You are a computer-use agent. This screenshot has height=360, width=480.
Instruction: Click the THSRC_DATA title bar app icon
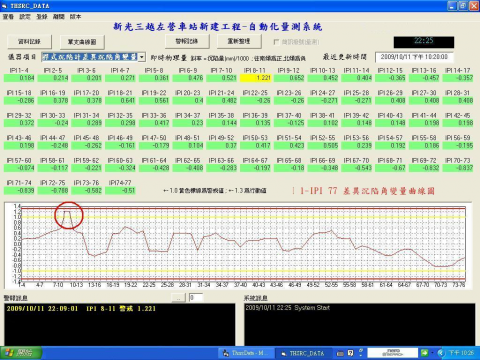tap(4, 6)
